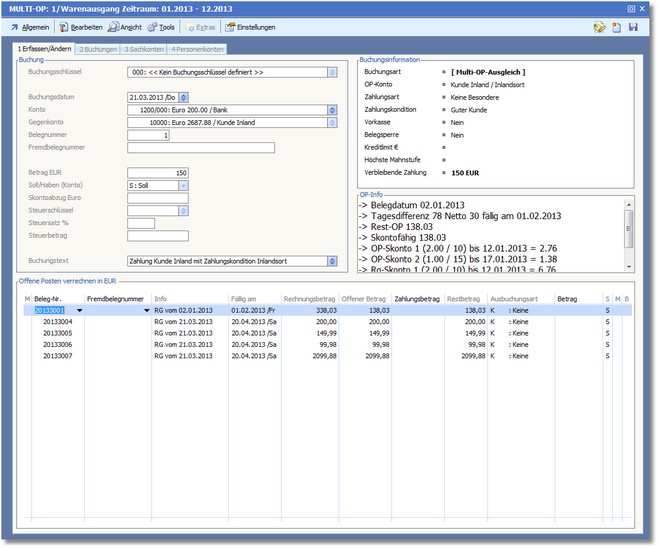Open the Bearbeiten toolbar menu

tap(80, 27)
